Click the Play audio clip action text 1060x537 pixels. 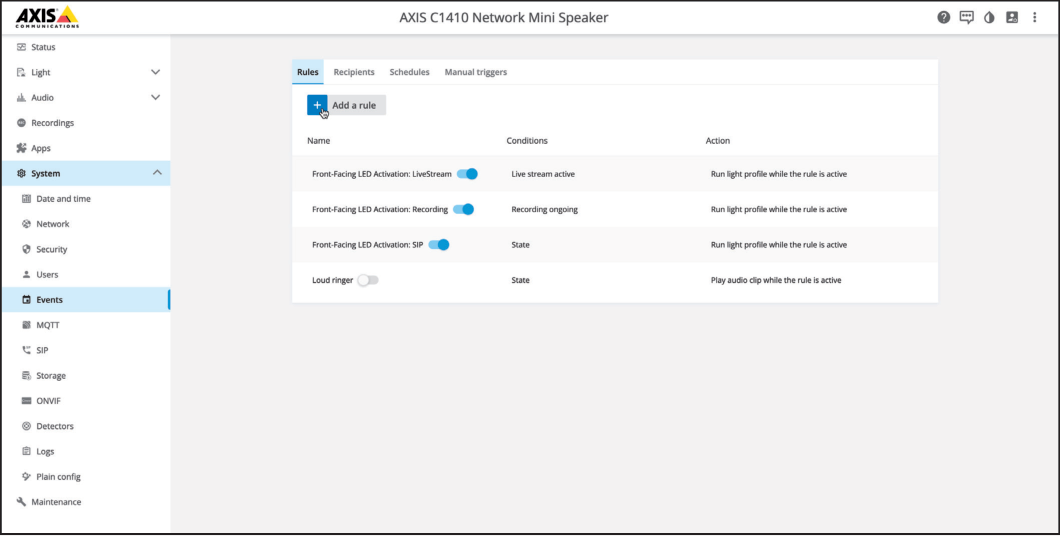coord(776,280)
